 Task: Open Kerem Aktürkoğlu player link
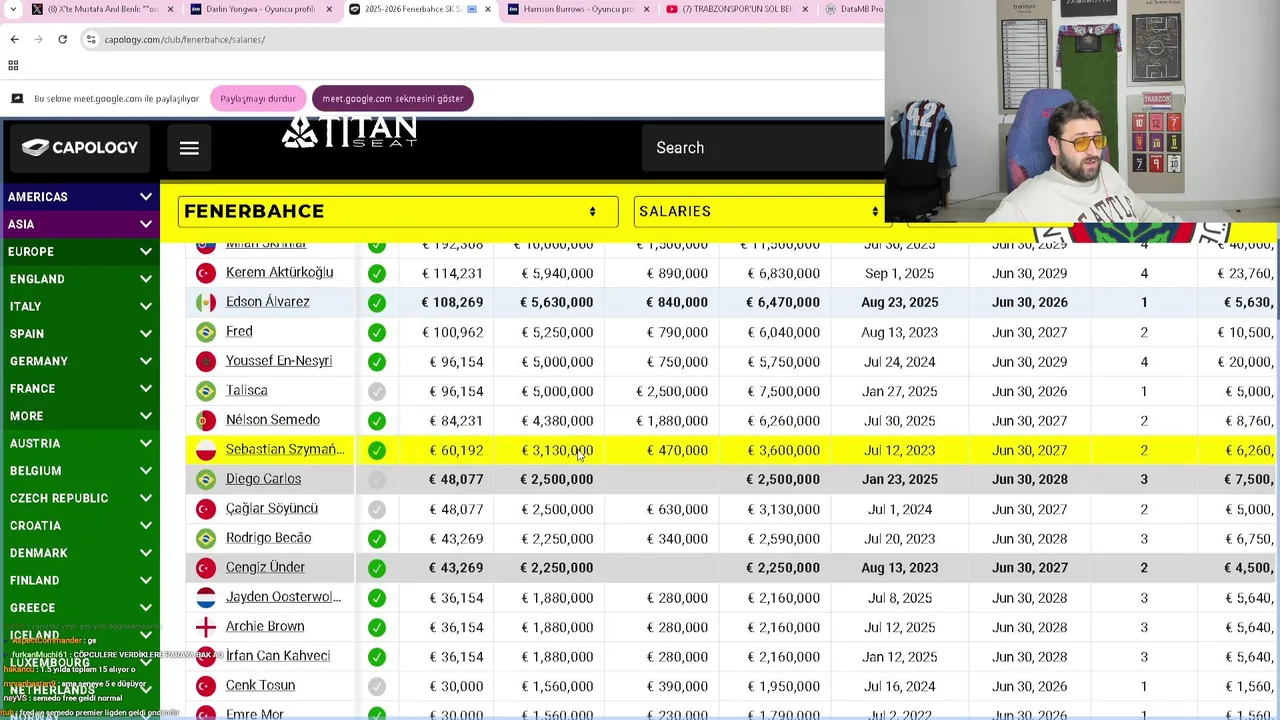(280, 272)
